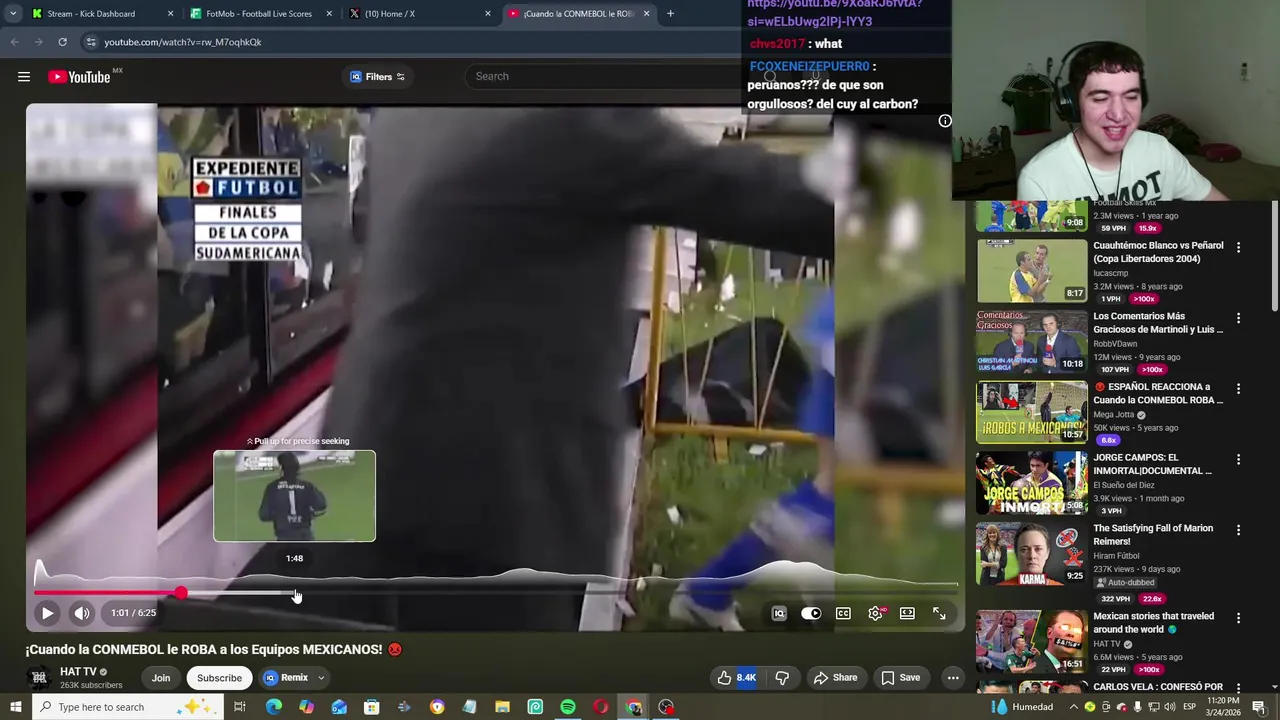
Task: Open options menu for Los Comentarios video
Action: 1238,318
